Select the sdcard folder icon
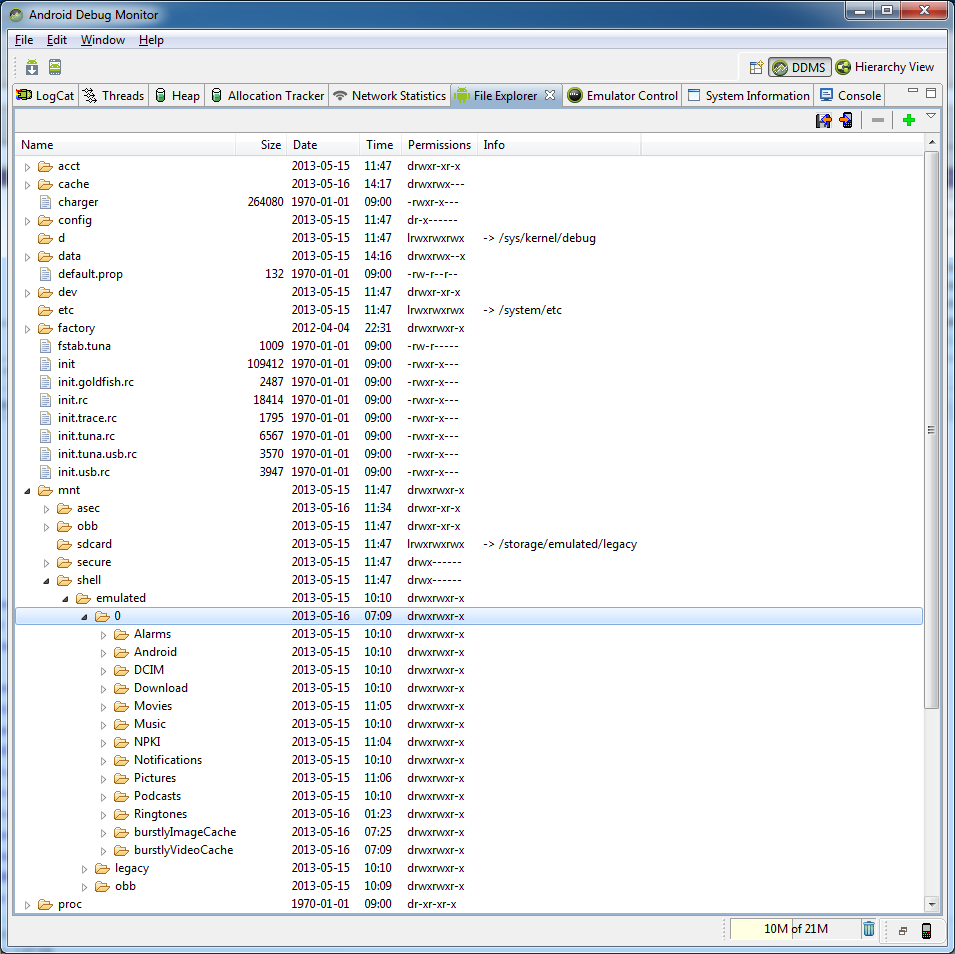The height and width of the screenshot is (954, 955). [x=65, y=543]
